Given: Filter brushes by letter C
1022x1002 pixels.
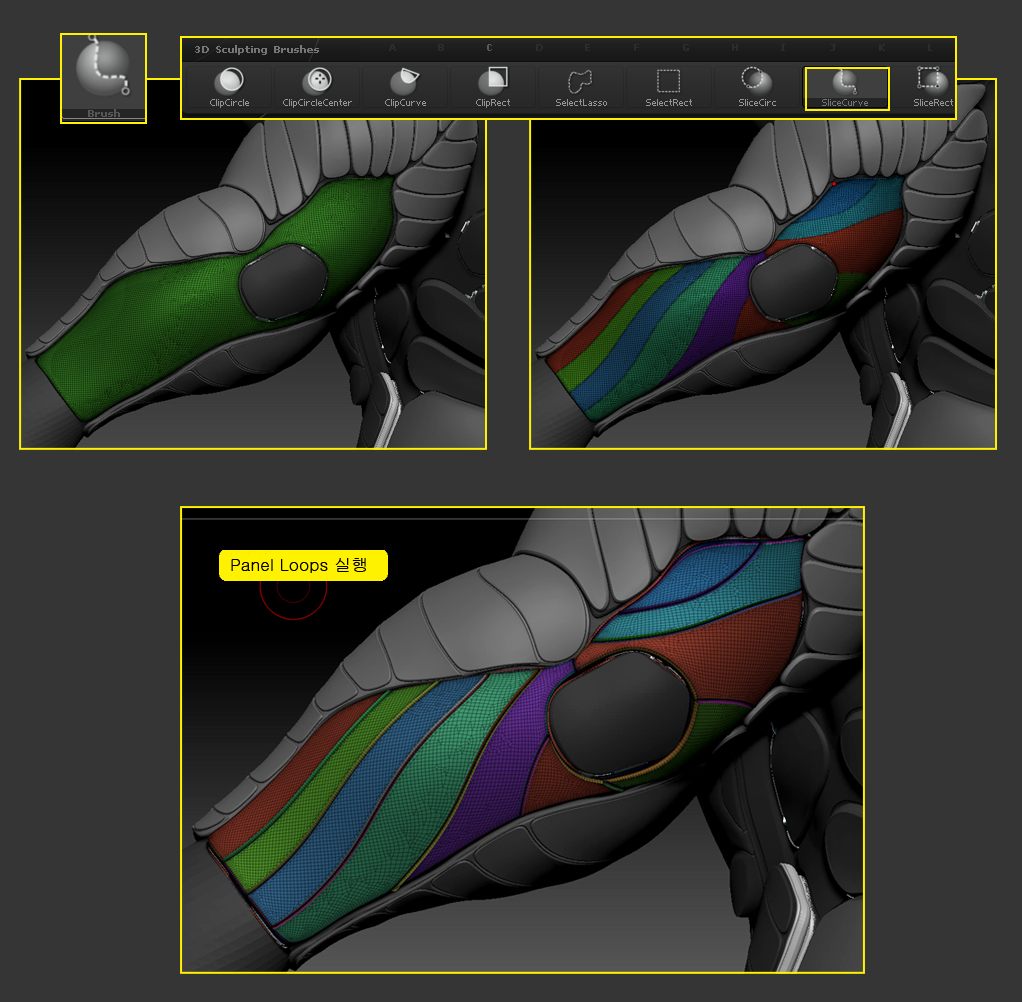Looking at the screenshot, I should [x=489, y=48].
